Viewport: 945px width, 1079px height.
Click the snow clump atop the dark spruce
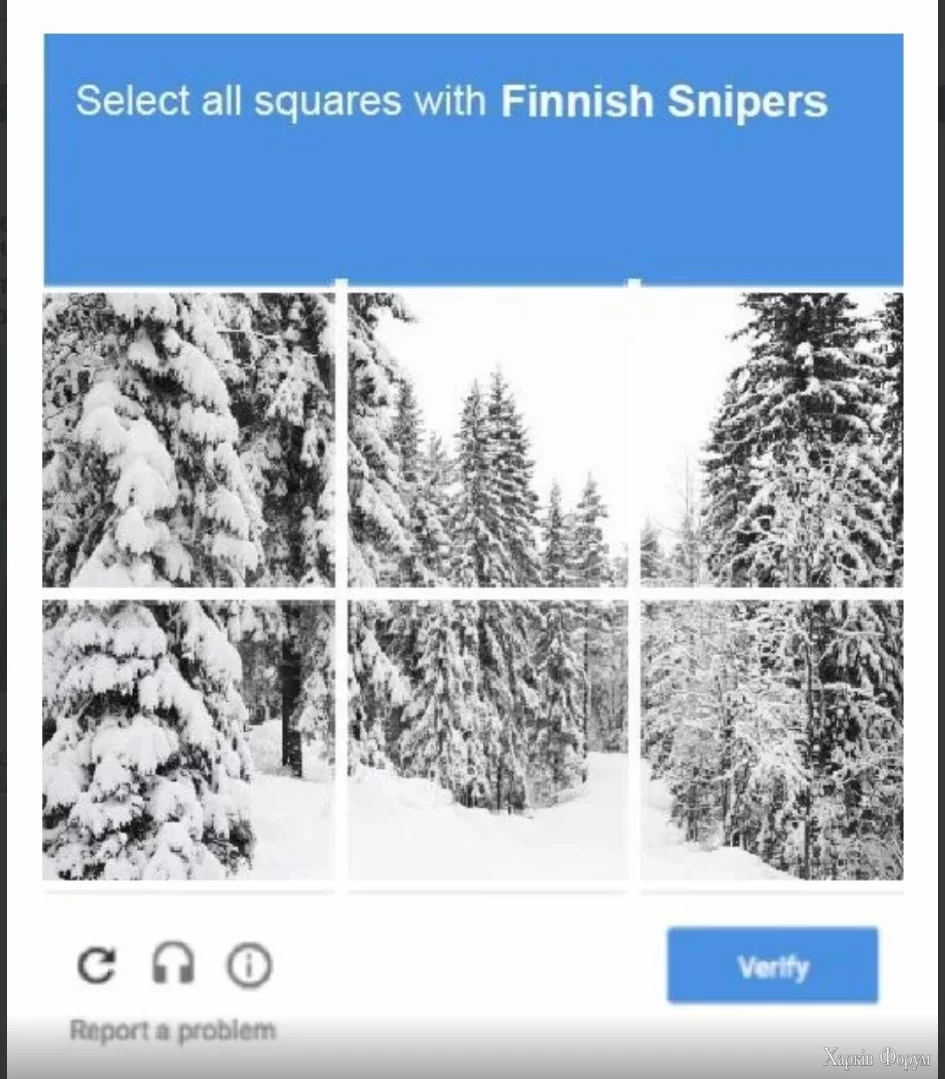(803, 352)
